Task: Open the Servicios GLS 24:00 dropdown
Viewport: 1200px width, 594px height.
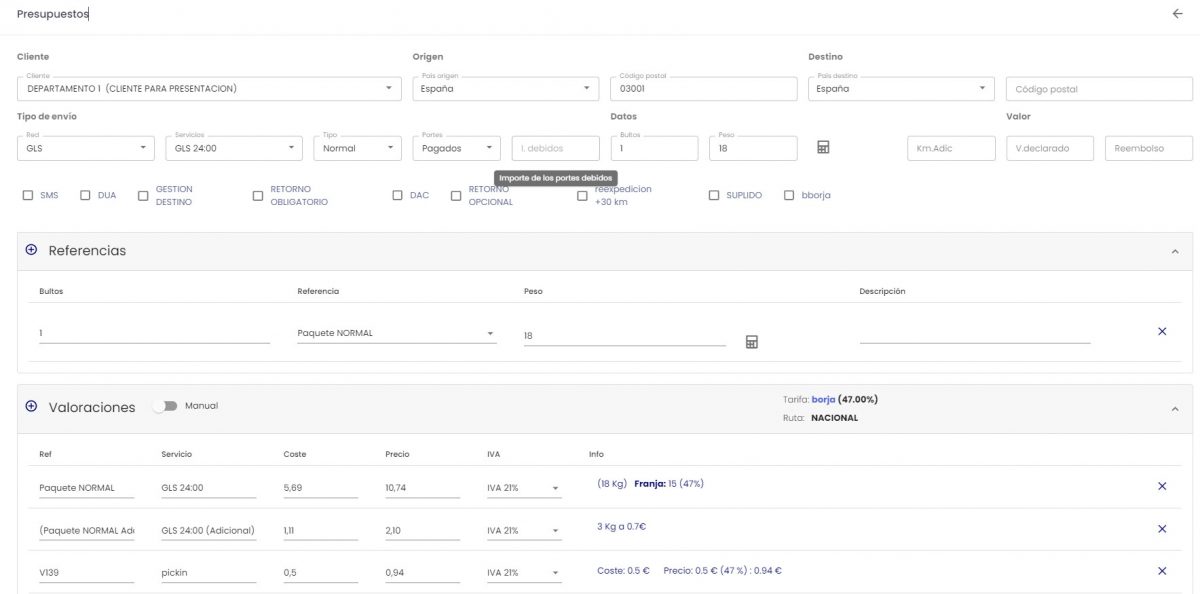Action: click(x=291, y=148)
